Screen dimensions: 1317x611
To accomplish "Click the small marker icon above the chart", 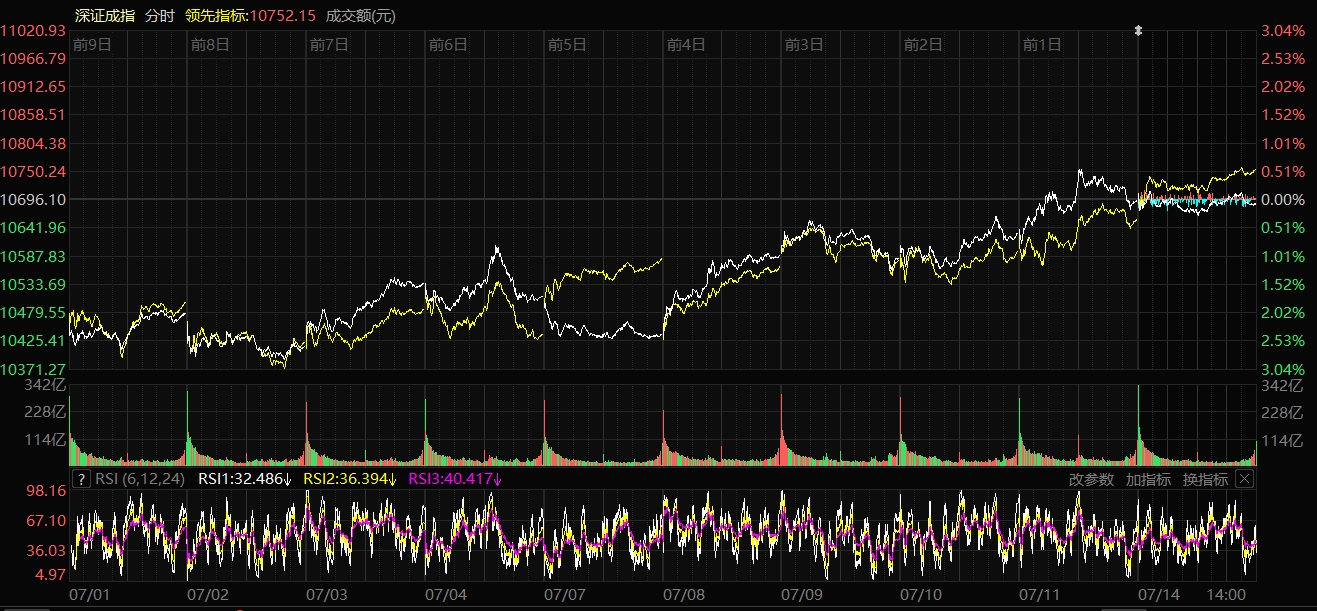I will [x=1138, y=31].
